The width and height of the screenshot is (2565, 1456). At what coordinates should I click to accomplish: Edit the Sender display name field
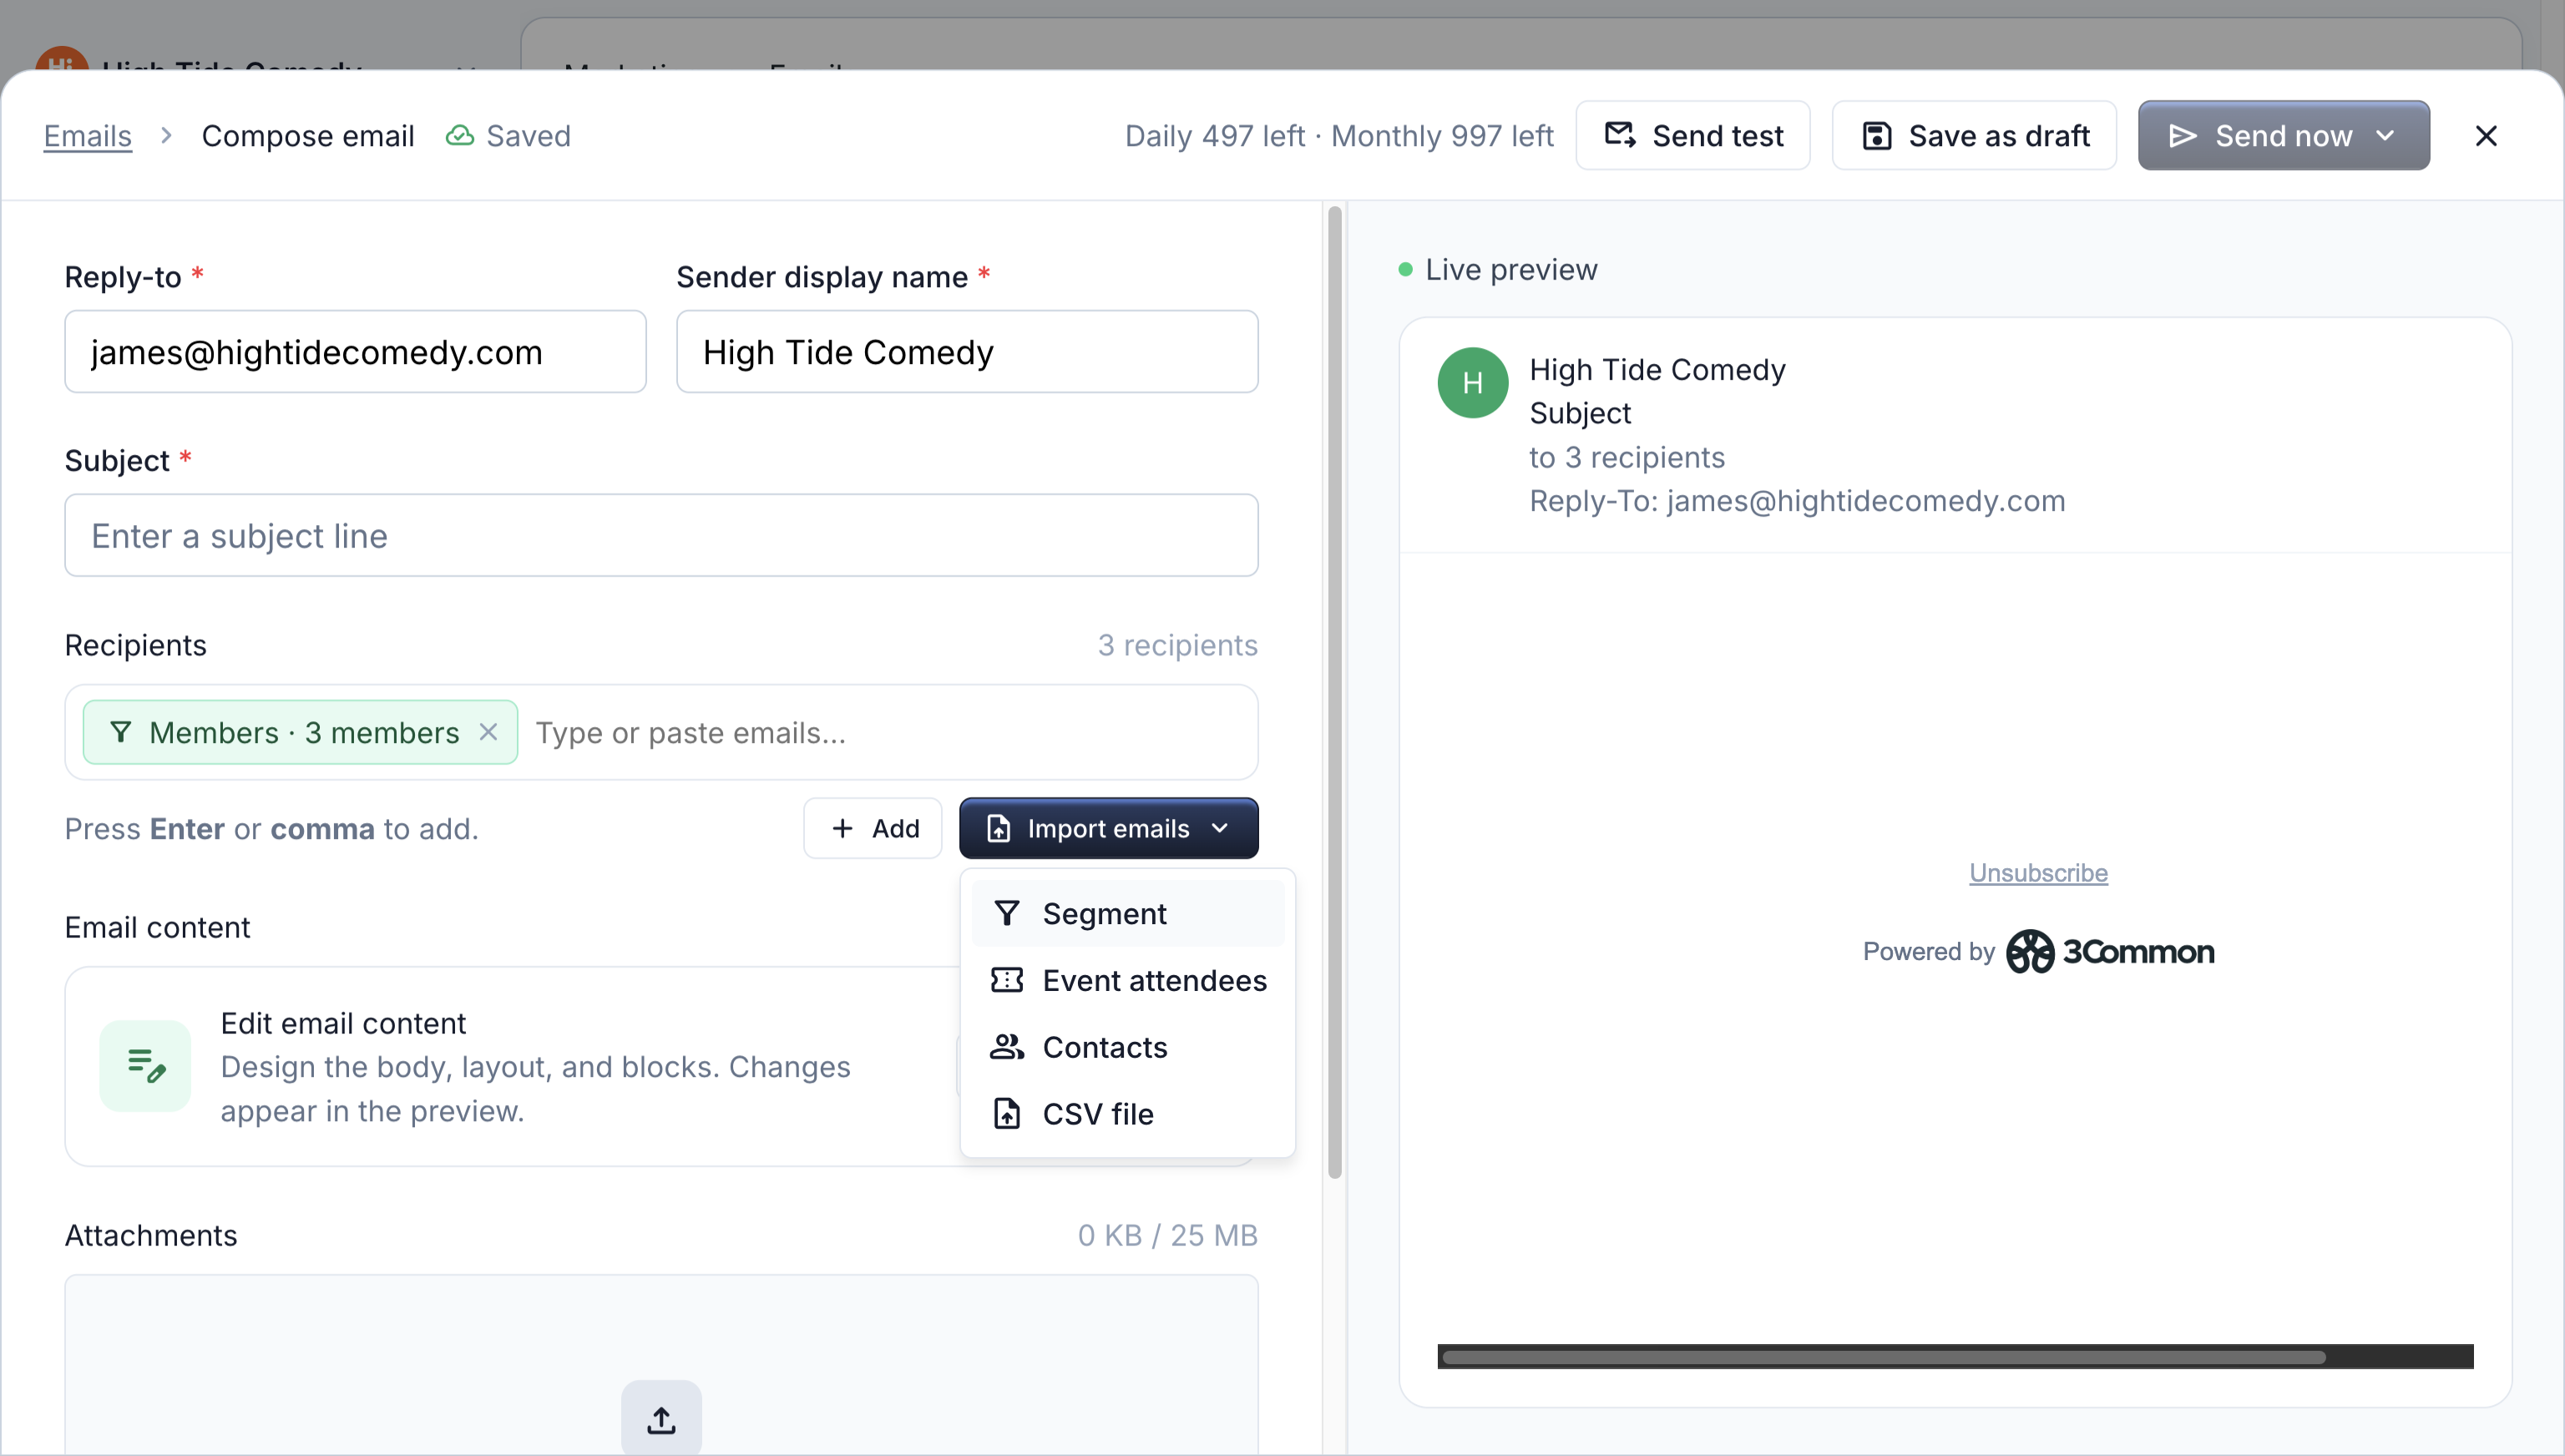pyautogui.click(x=967, y=352)
